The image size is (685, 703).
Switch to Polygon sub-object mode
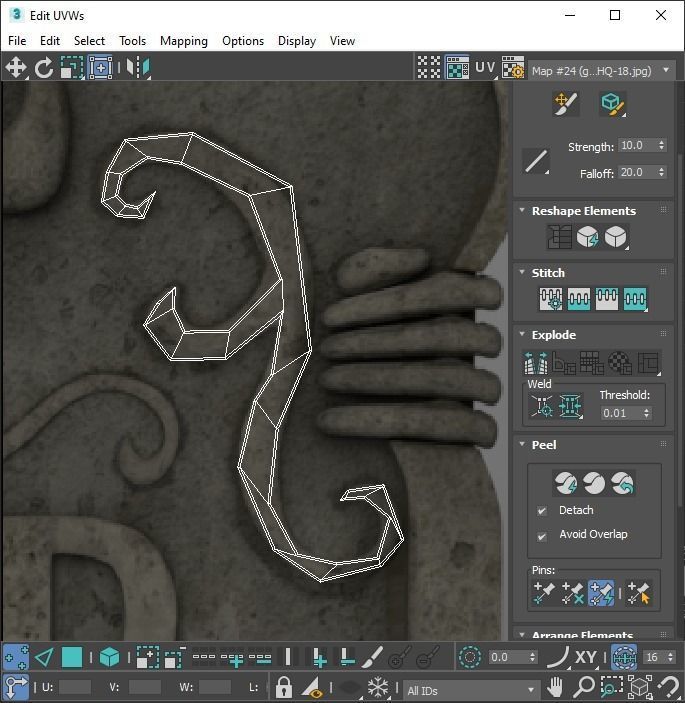tap(72, 658)
